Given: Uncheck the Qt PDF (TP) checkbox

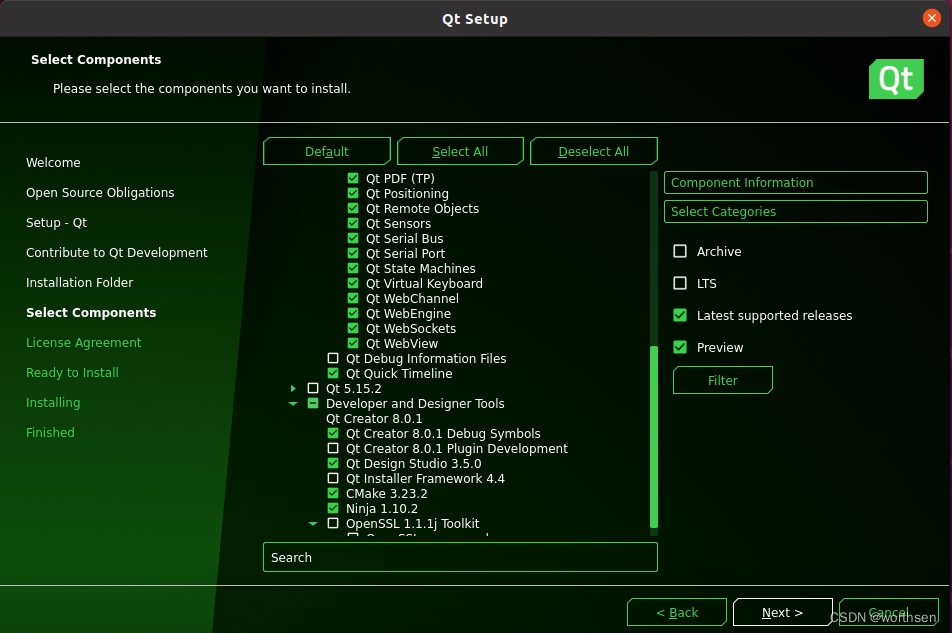Looking at the screenshot, I should point(353,178).
